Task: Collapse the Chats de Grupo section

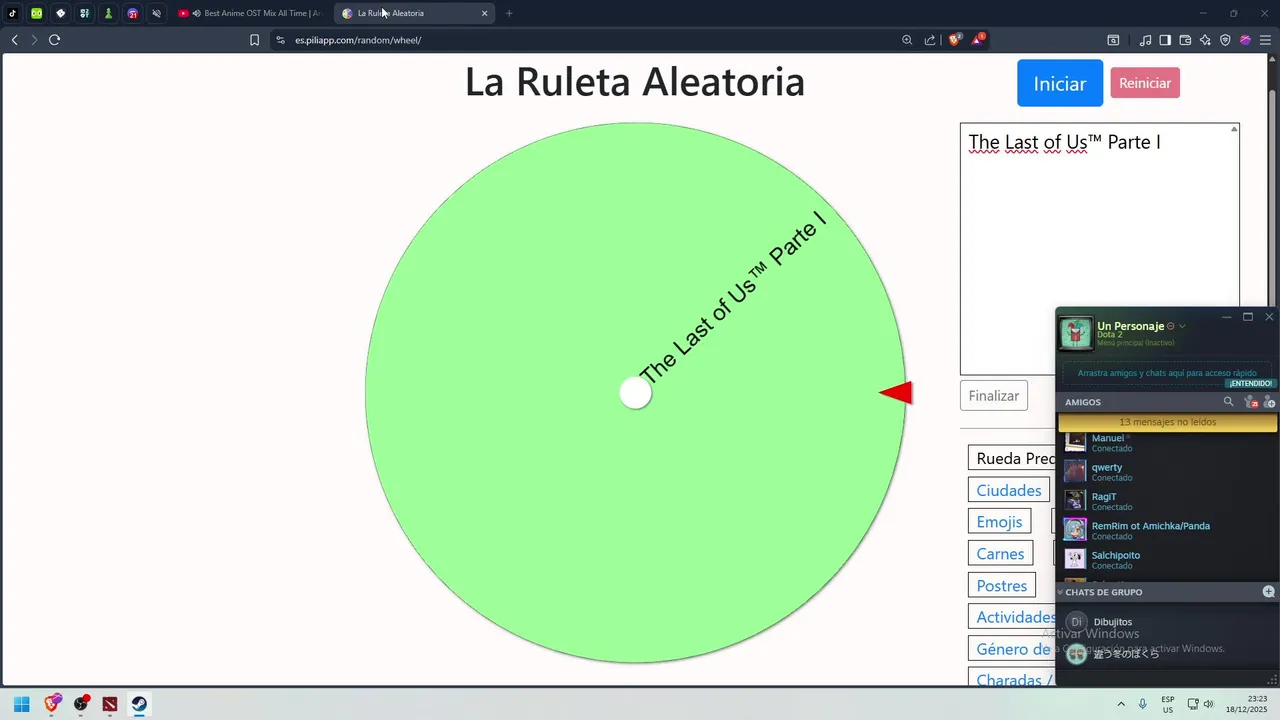Action: click(x=1061, y=592)
